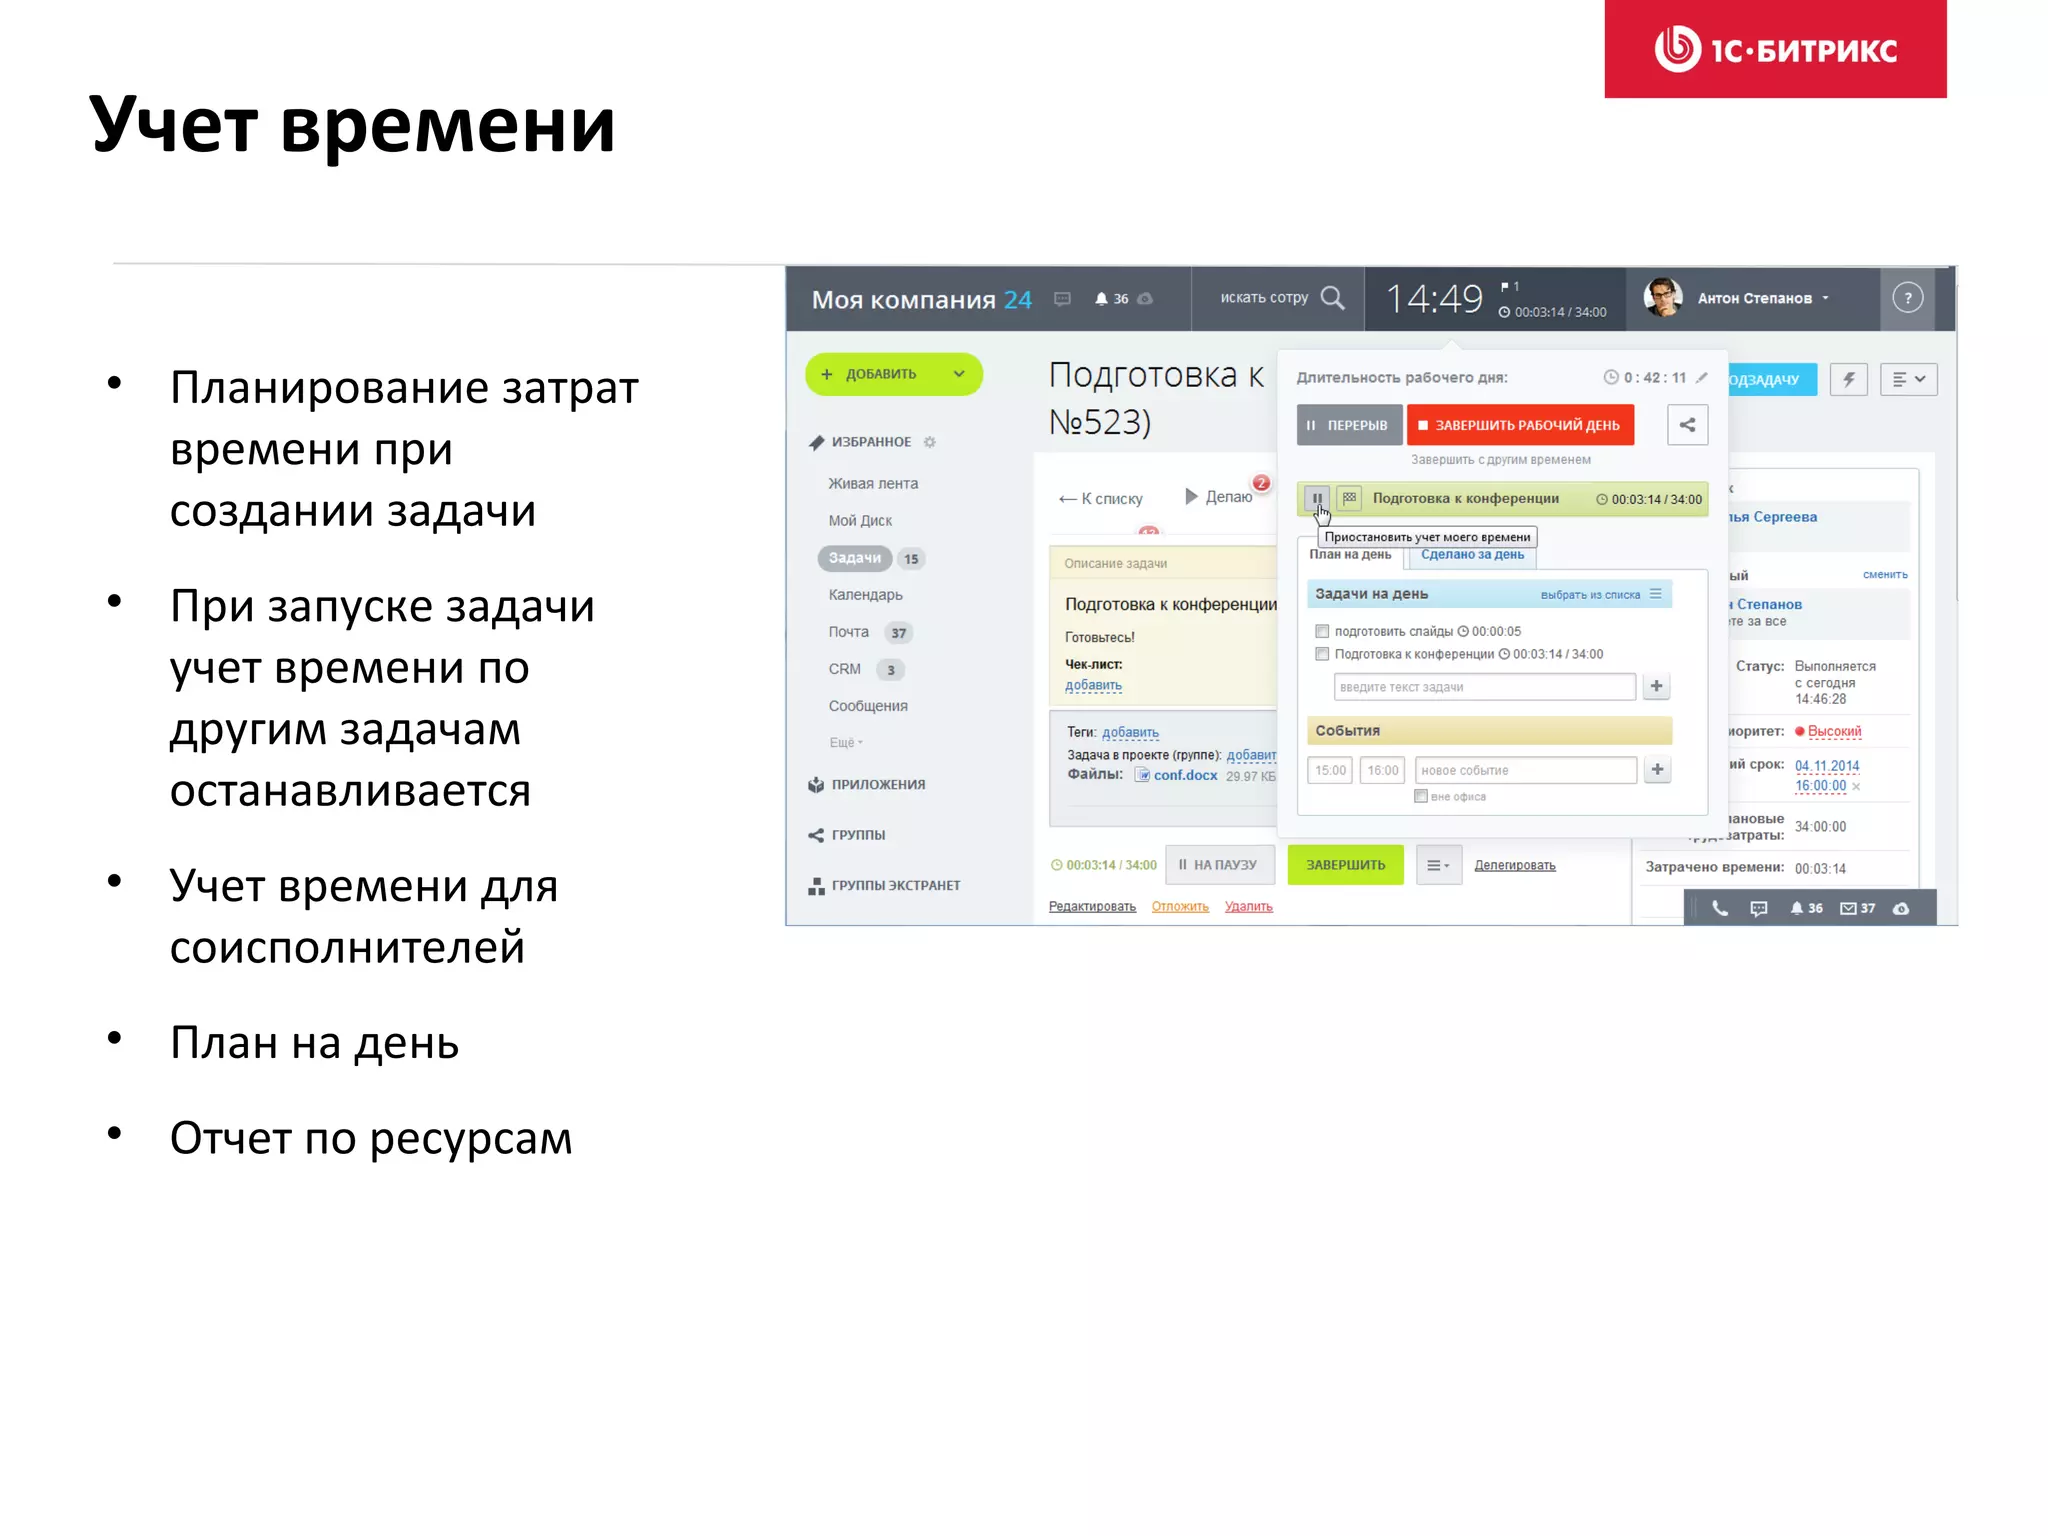Screen dimensions: 2048x1536
Task: Click the flag icon next to pause button
Action: pos(1349,498)
